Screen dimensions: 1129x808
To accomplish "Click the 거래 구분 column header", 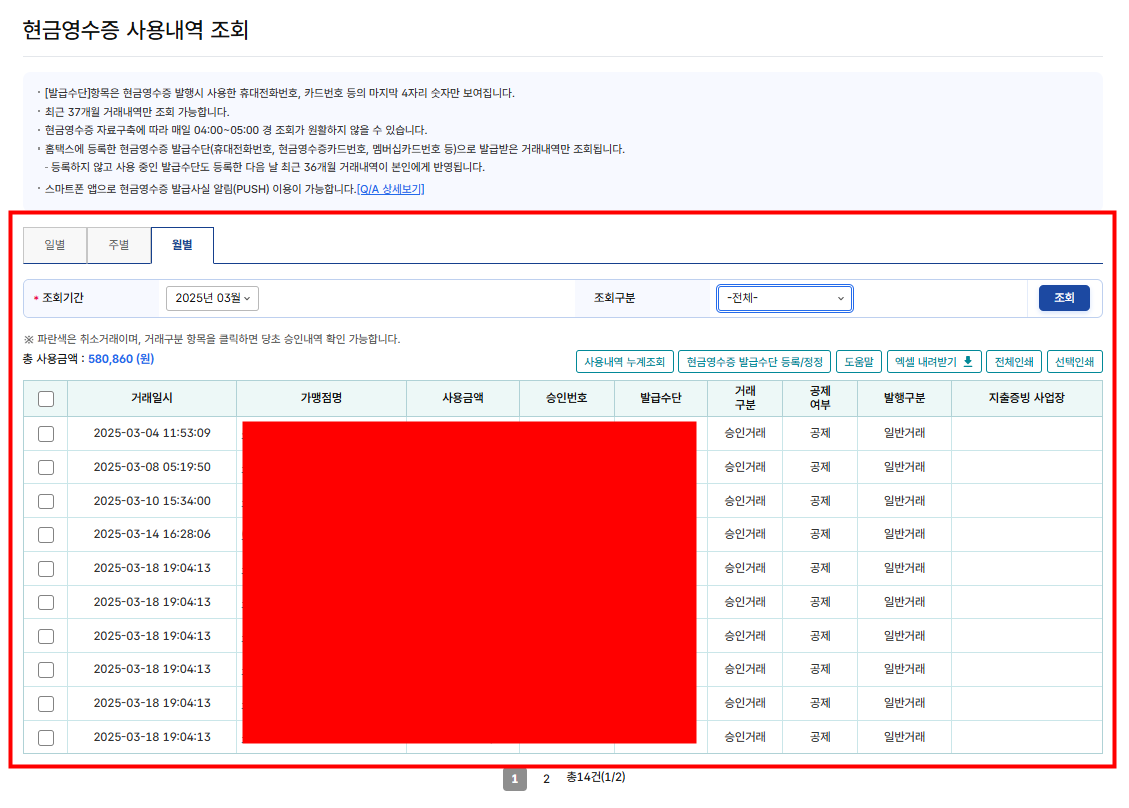I will [x=745, y=398].
